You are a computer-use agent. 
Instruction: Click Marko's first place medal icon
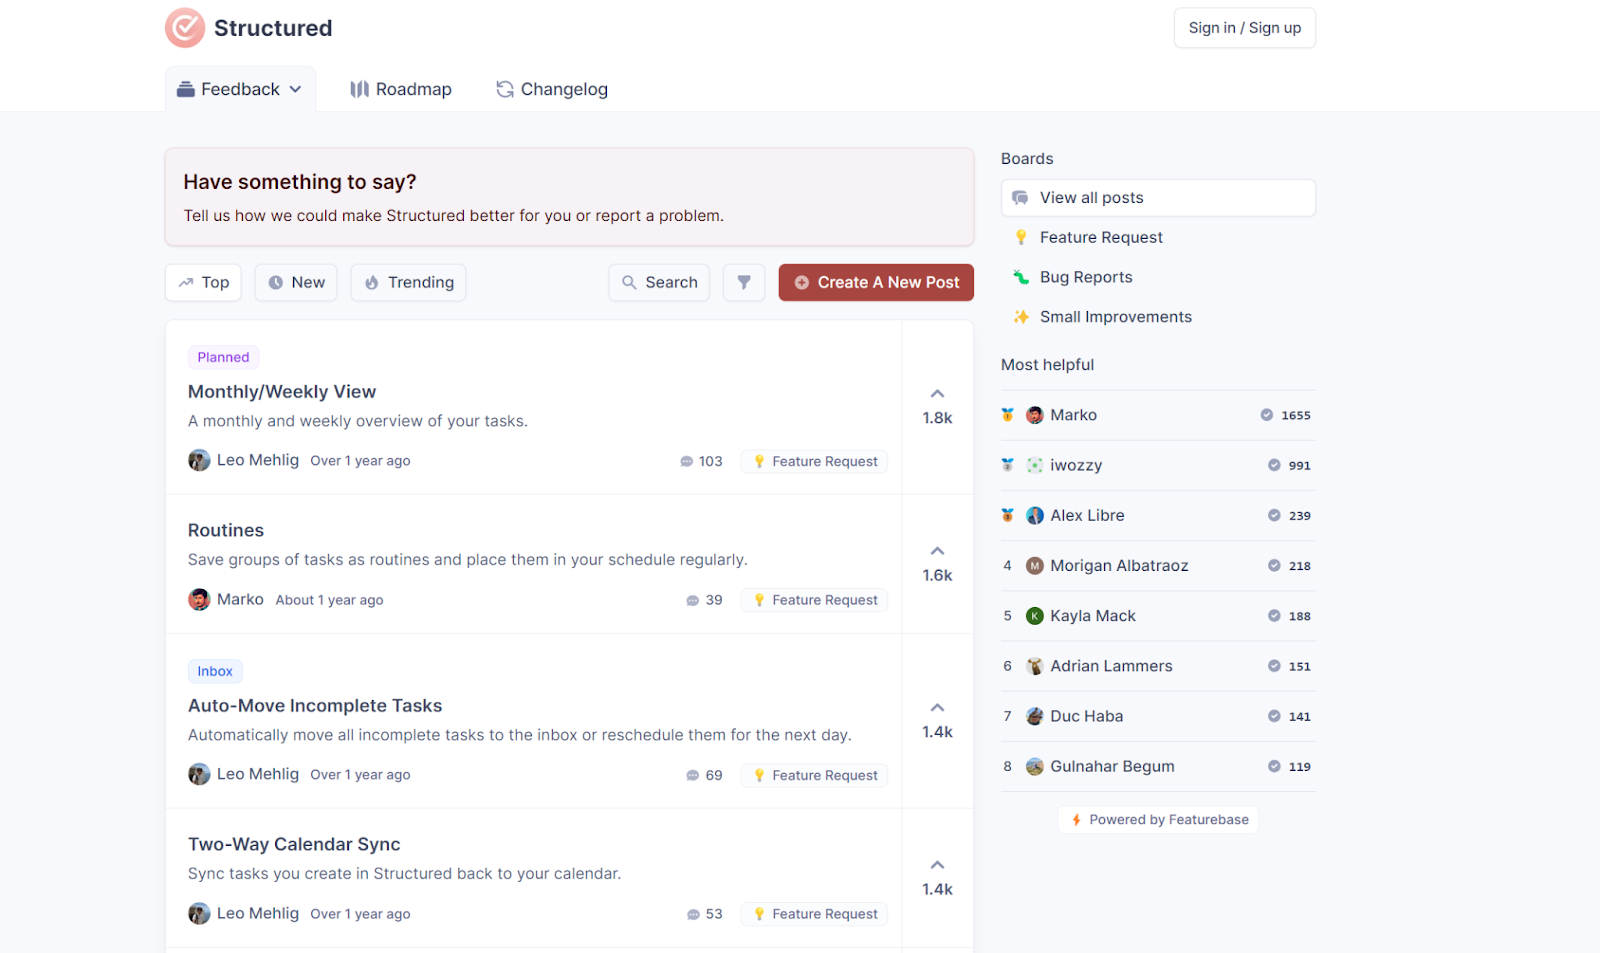click(1007, 415)
